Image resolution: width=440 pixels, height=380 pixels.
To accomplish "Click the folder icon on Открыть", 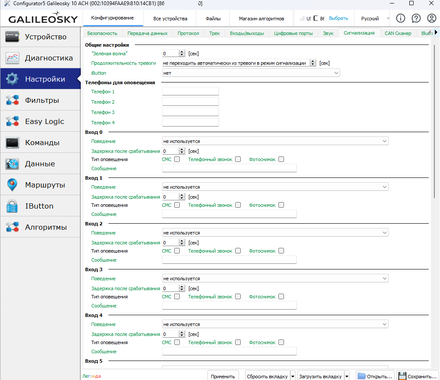I will (362, 376).
